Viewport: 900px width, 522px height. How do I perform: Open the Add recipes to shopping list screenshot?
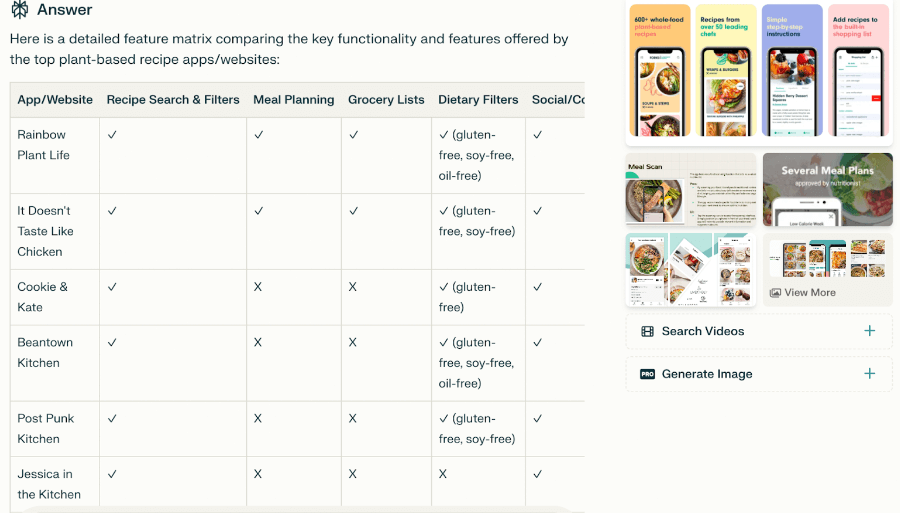point(858,70)
